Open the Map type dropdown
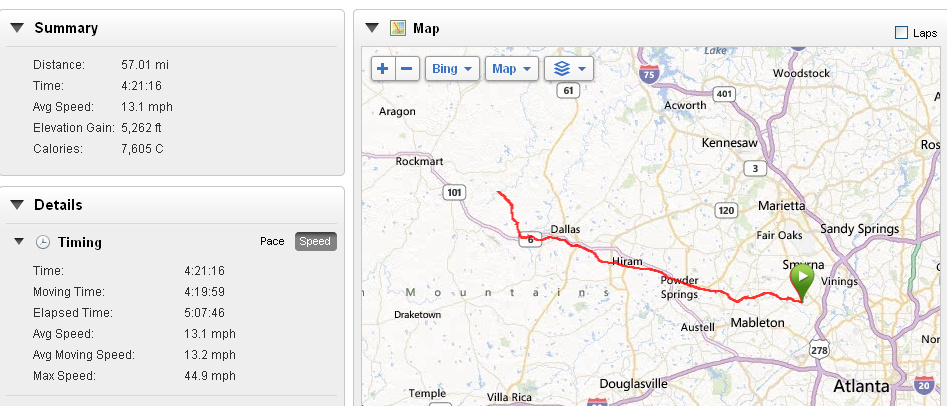Screen dimensions: 947x406 click(x=512, y=69)
